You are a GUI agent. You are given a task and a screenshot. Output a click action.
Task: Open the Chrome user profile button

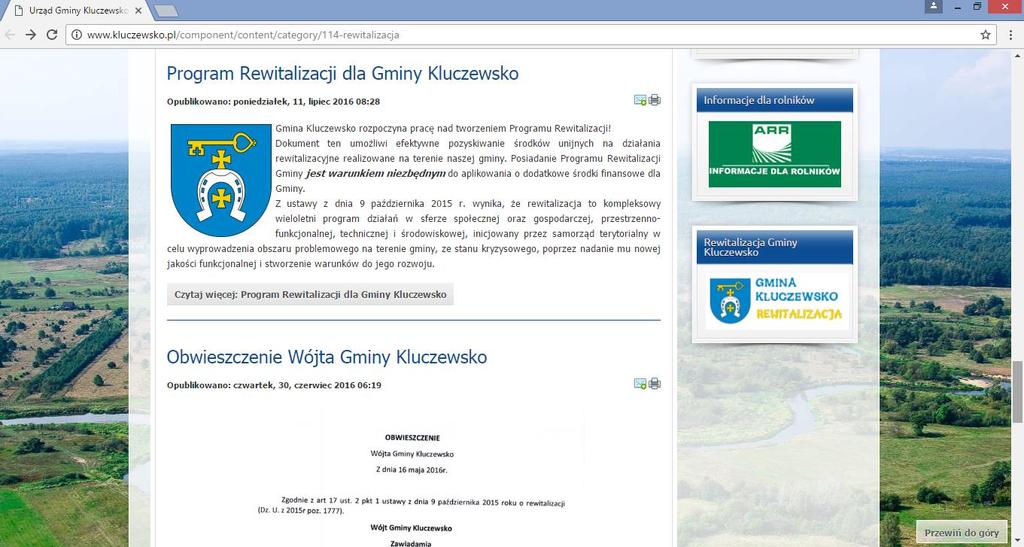click(x=933, y=6)
